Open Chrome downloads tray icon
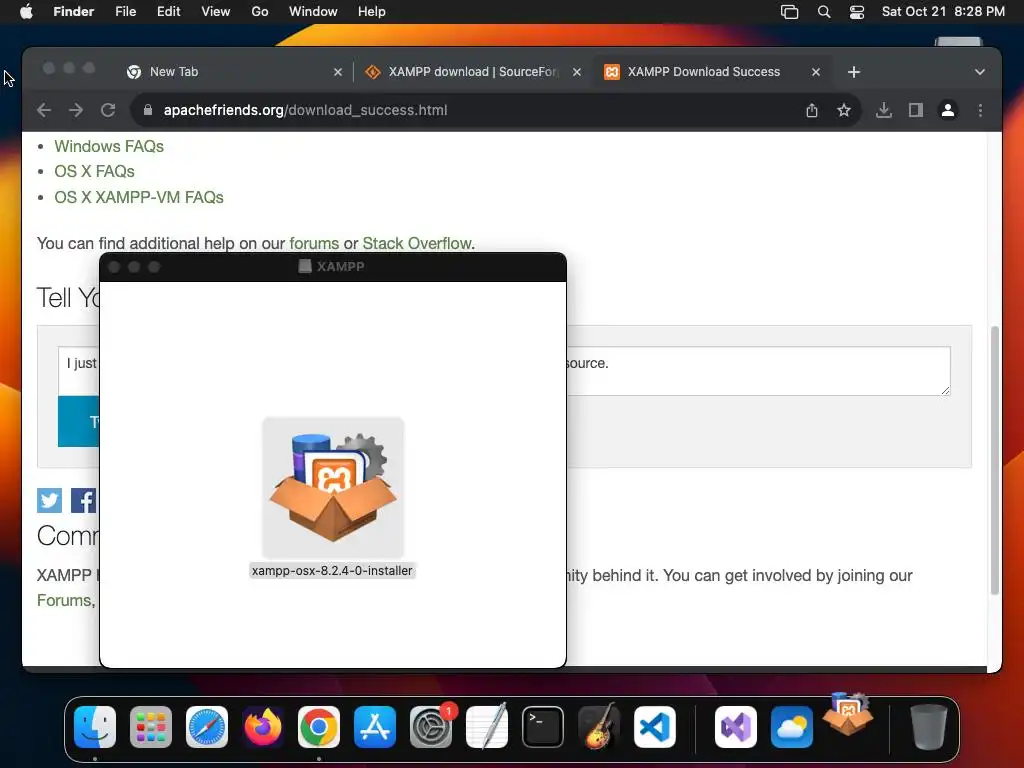The height and width of the screenshot is (768, 1024). click(884, 110)
